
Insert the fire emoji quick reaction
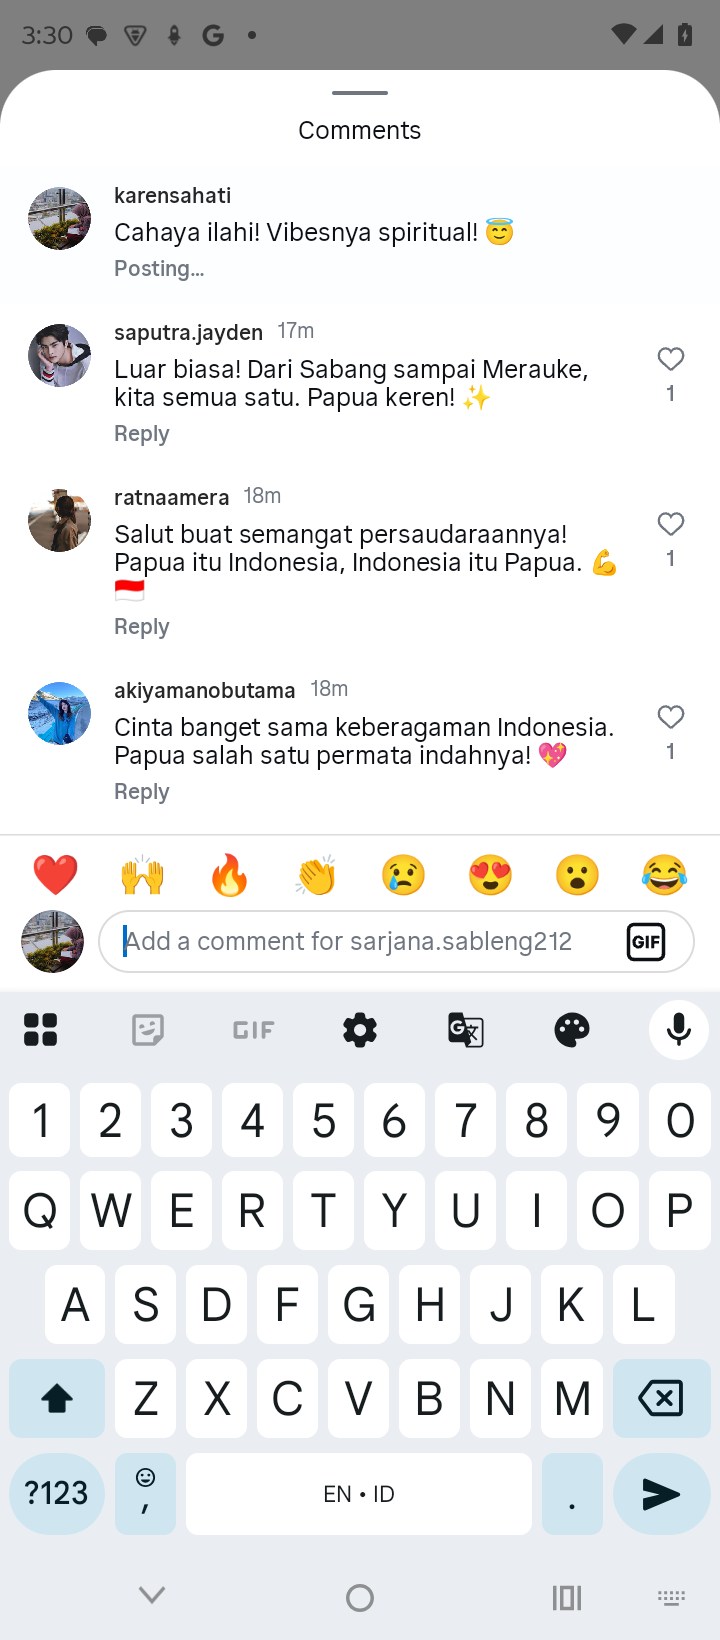[229, 875]
